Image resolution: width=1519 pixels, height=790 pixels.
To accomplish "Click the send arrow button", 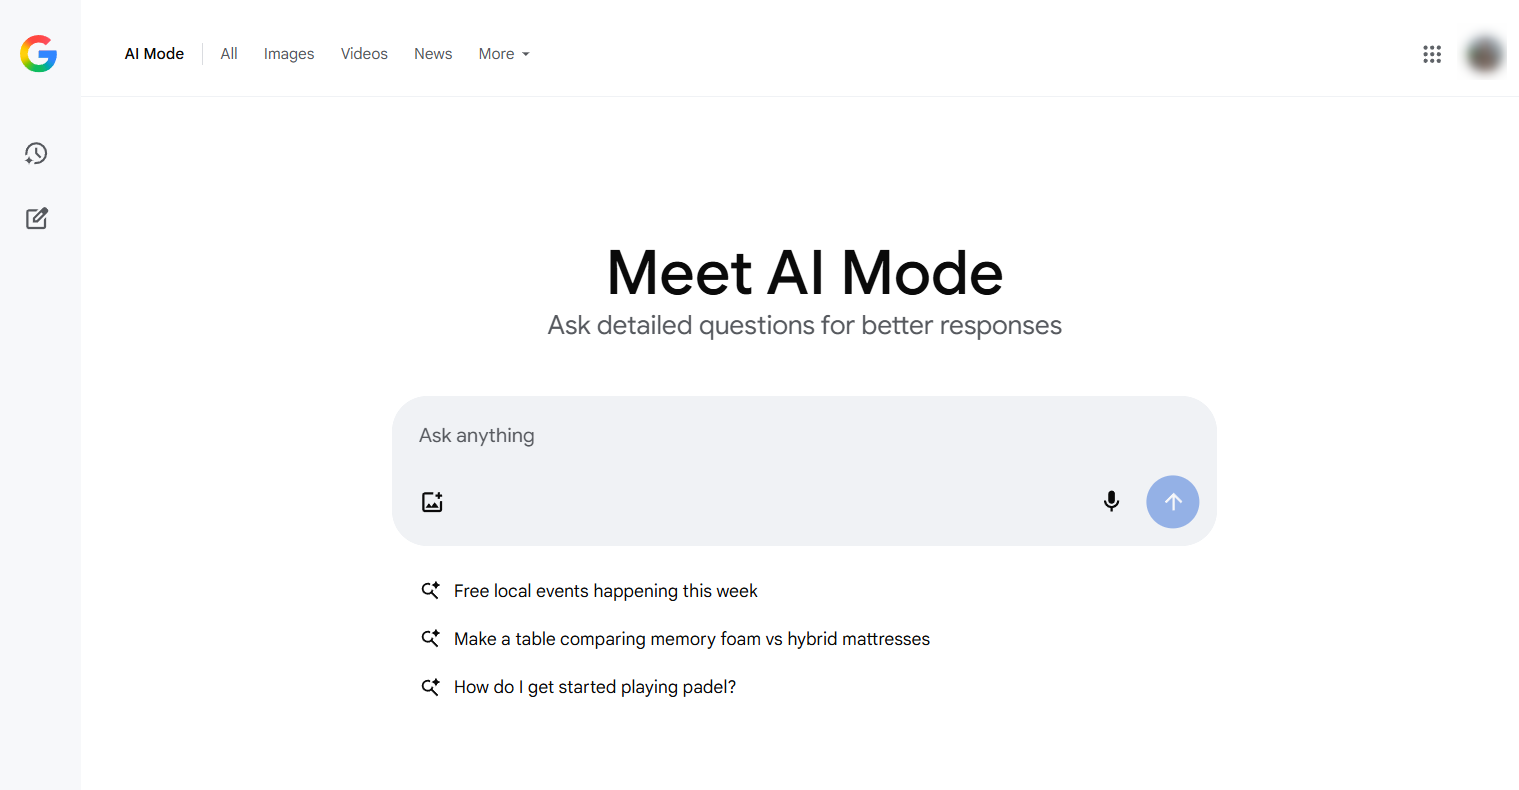I will pos(1173,502).
